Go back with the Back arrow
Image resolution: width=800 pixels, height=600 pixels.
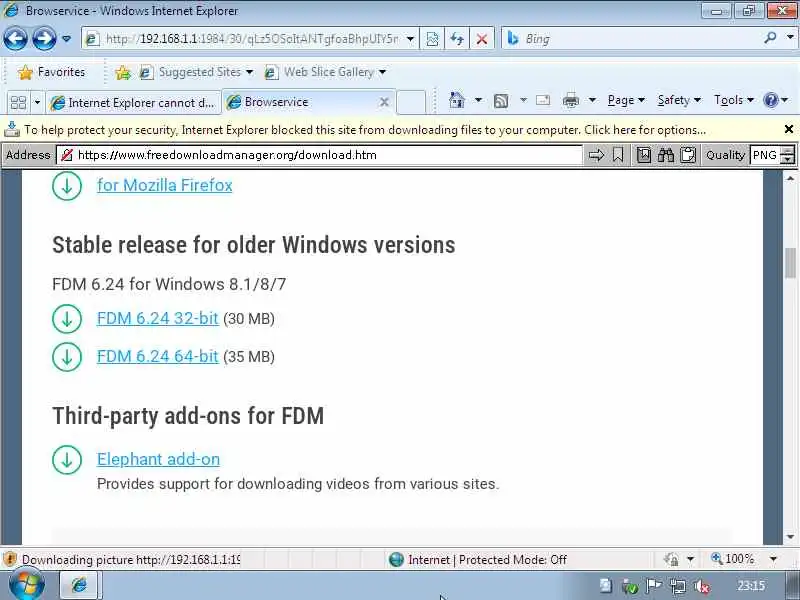click(x=15, y=38)
